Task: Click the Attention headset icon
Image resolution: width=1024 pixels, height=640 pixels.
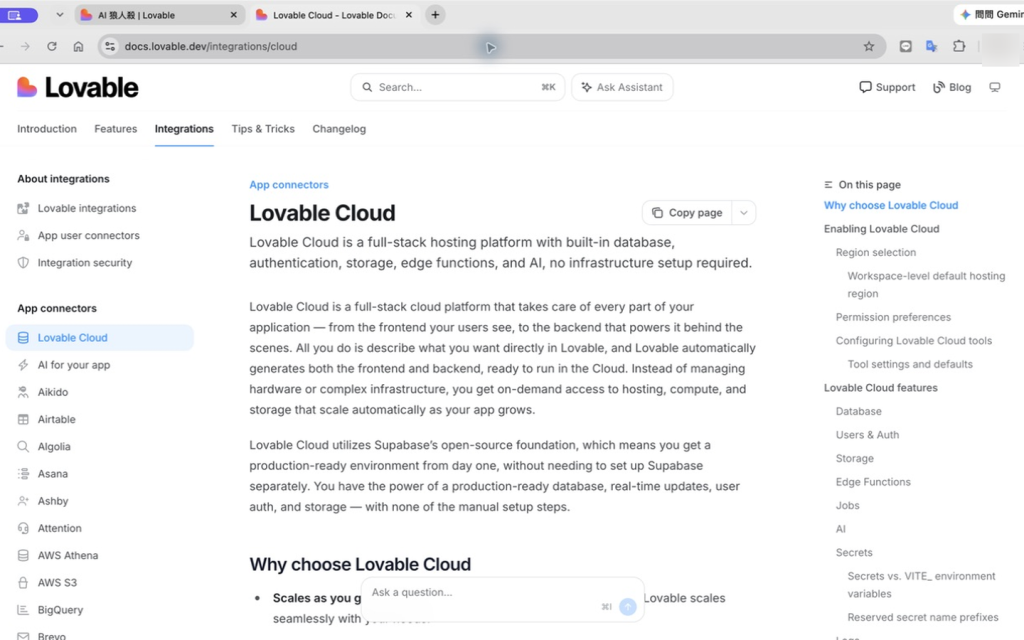Action: [x=23, y=528]
